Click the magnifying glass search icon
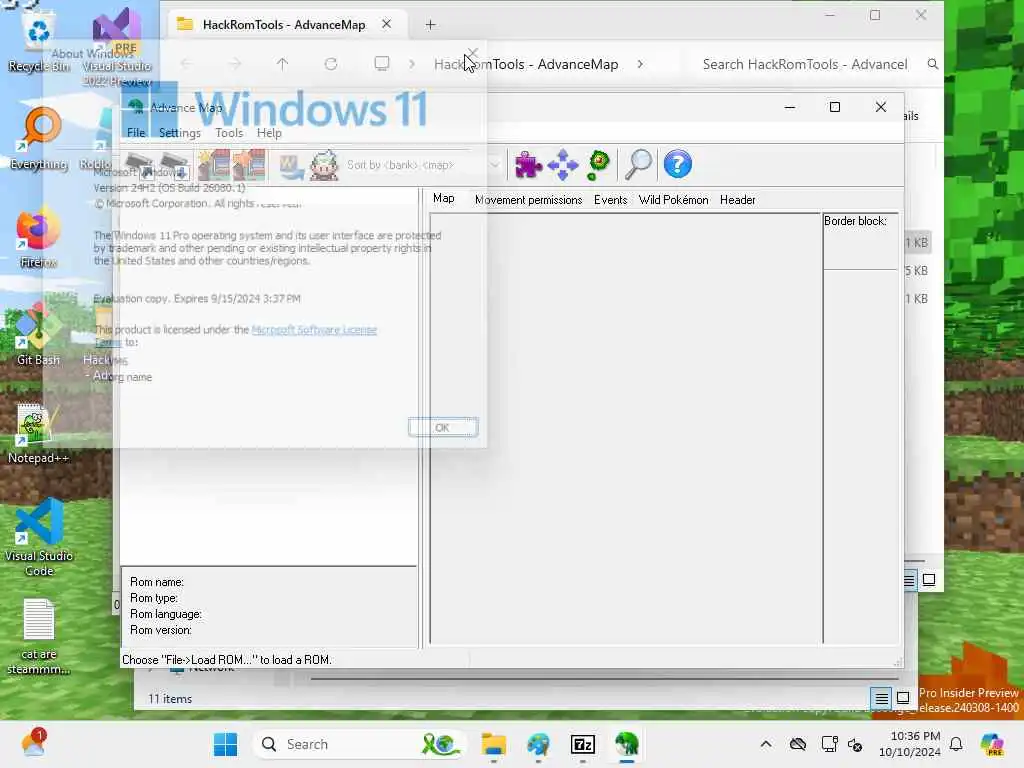1024x768 pixels. [638, 165]
